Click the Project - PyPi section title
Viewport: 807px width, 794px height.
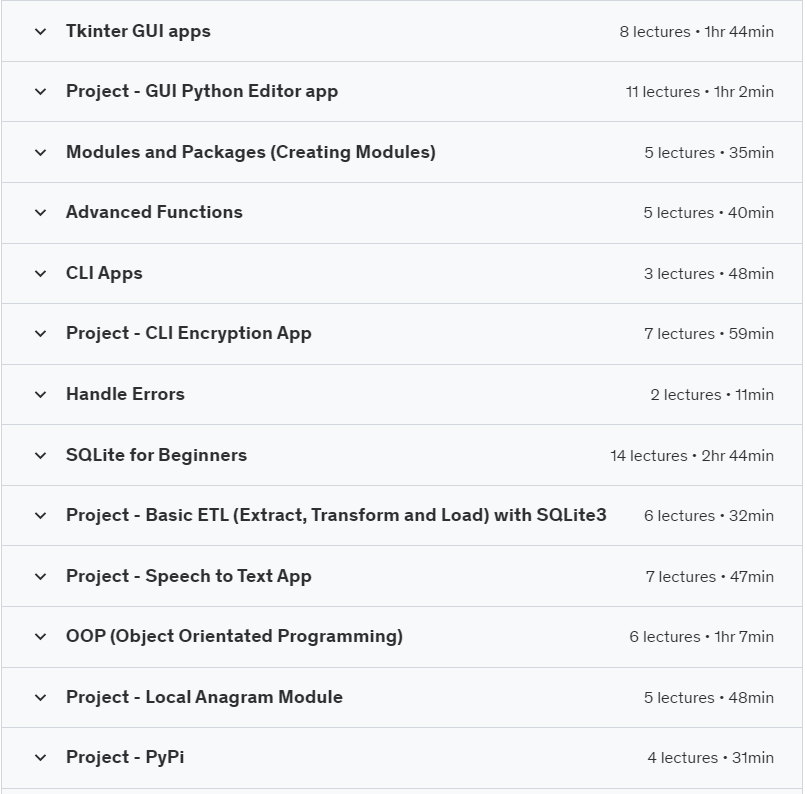tap(125, 757)
